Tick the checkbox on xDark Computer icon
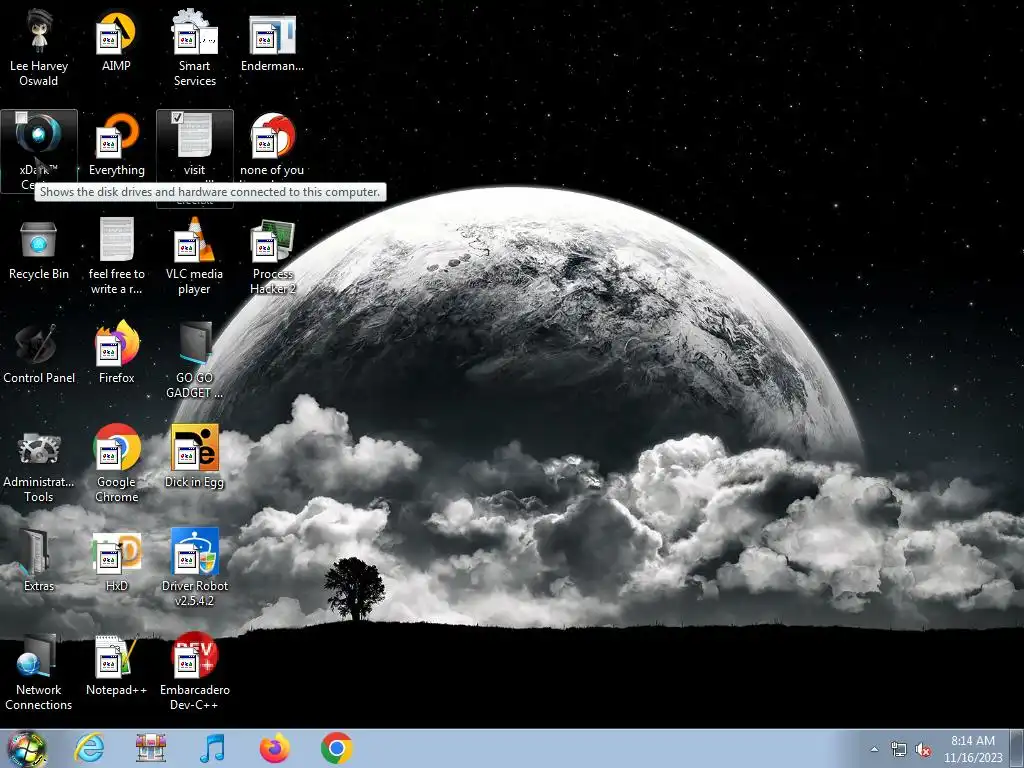1024x768 pixels. [22, 118]
